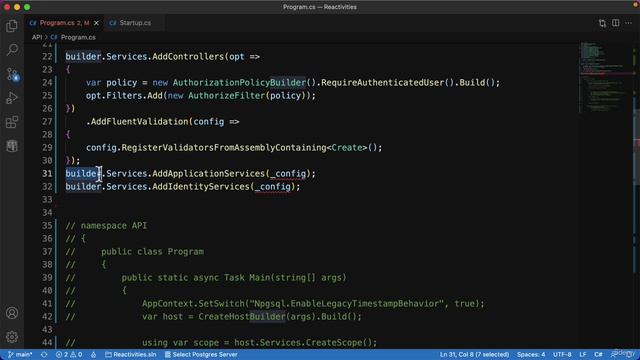Click AuthorizationPolicyBuilder on line 24
The height and width of the screenshot is (360, 640).
pyautogui.click(x=239, y=83)
